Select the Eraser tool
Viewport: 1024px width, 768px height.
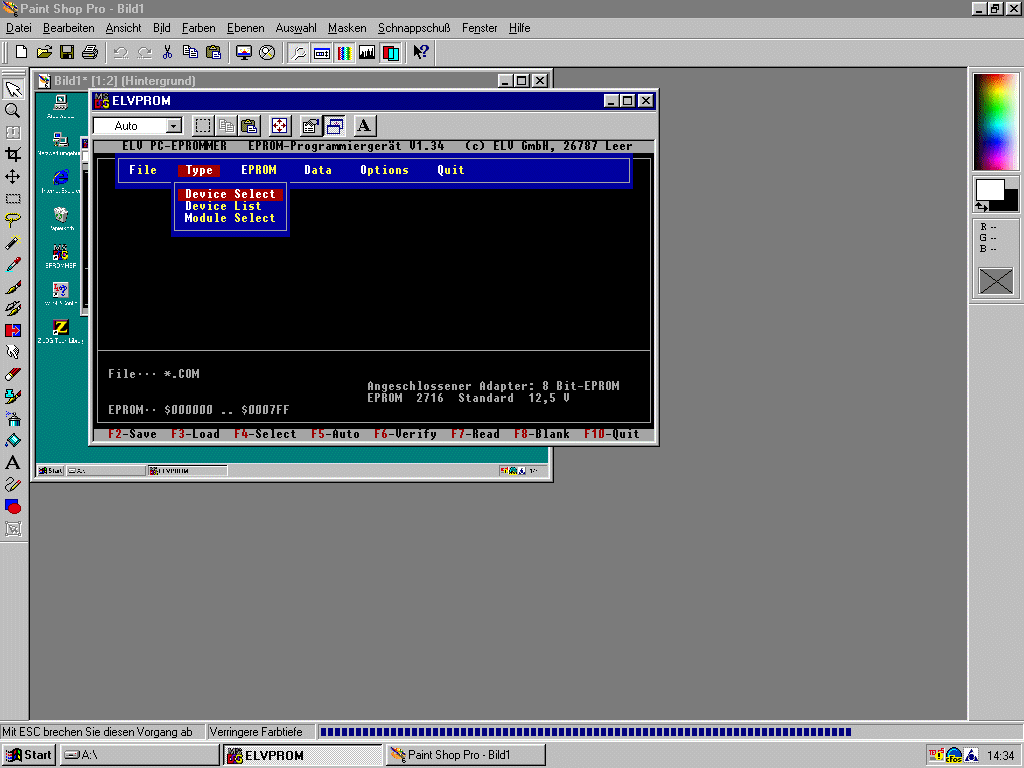pos(13,374)
